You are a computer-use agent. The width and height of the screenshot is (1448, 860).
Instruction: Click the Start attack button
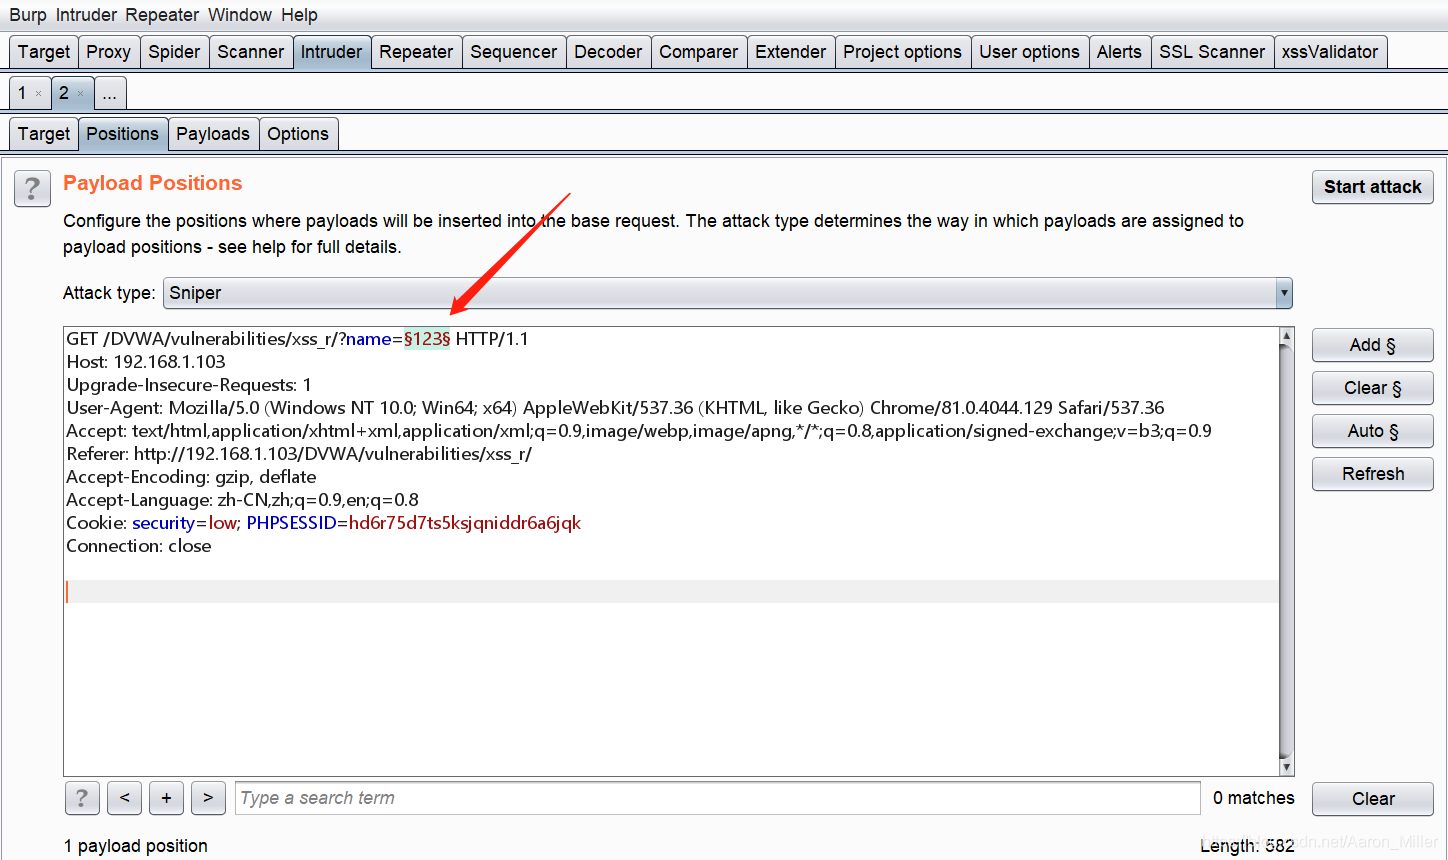pos(1373,187)
